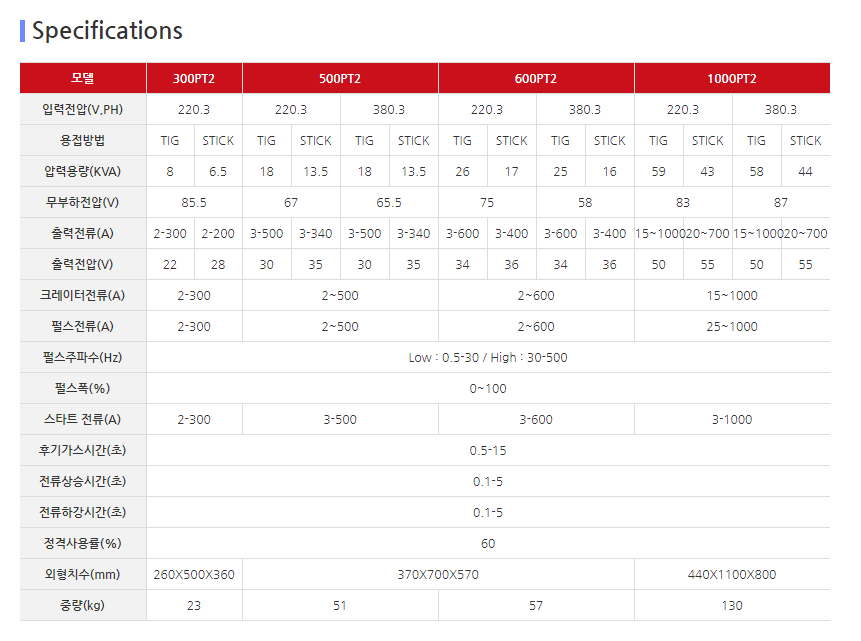Click 3-600 in the 스타트 전류 row
Image resolution: width=861 pixels, height=641 pixels.
pos(536,420)
